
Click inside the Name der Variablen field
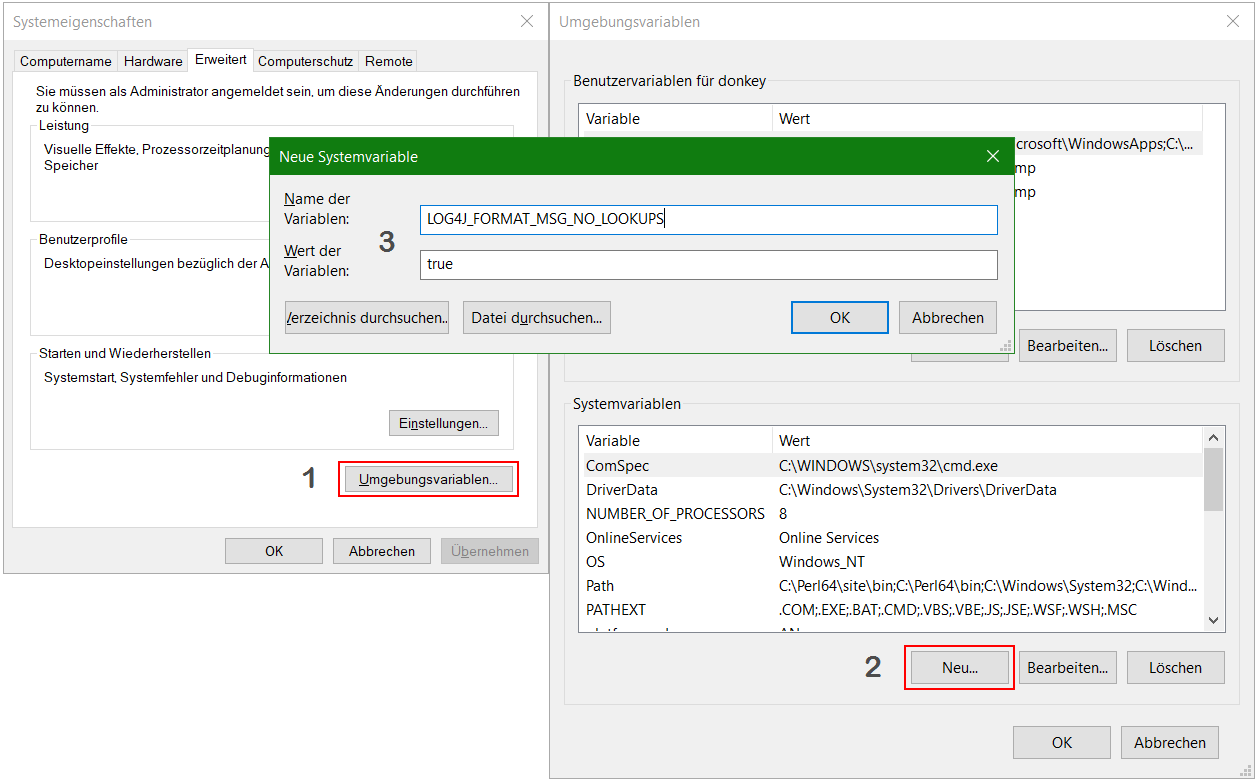tap(707, 220)
